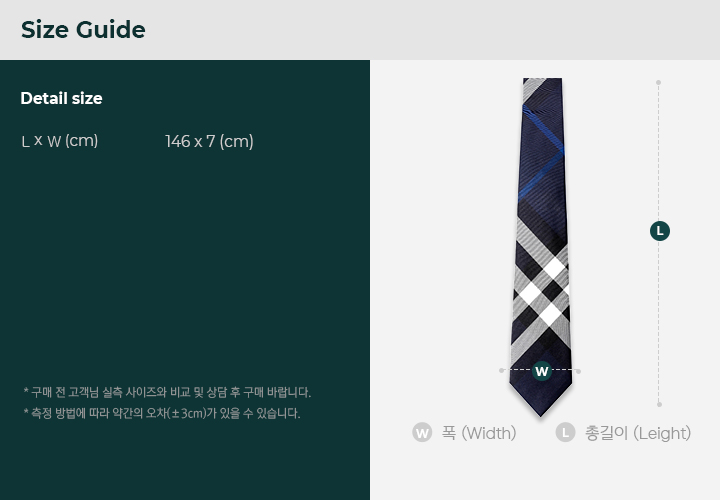Click the gray W legend icon
The height and width of the screenshot is (500, 720).
[422, 433]
